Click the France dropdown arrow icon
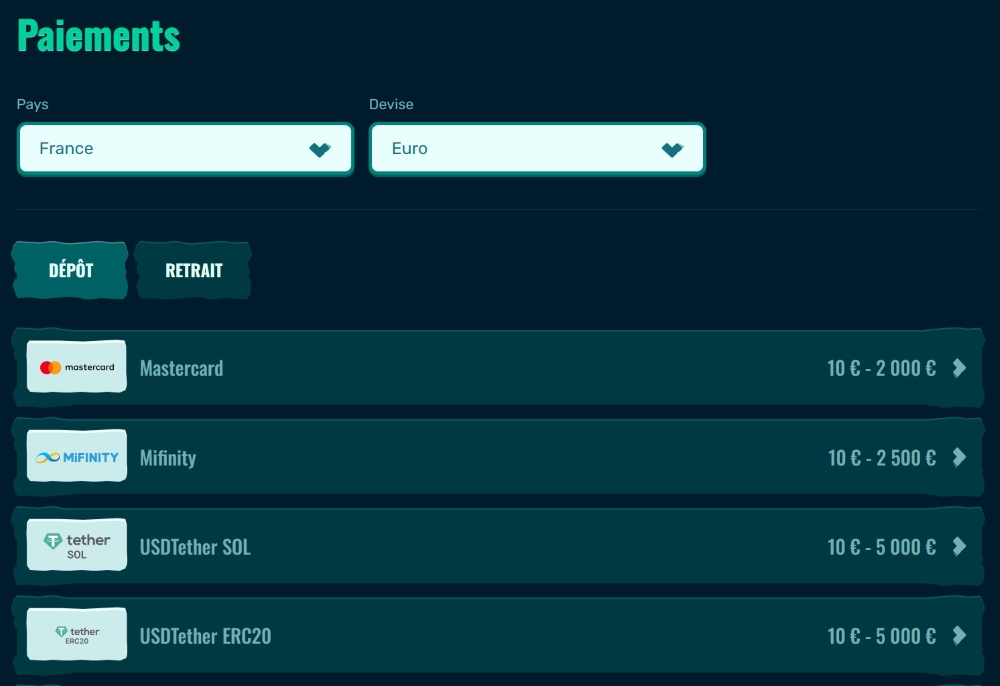 320,150
